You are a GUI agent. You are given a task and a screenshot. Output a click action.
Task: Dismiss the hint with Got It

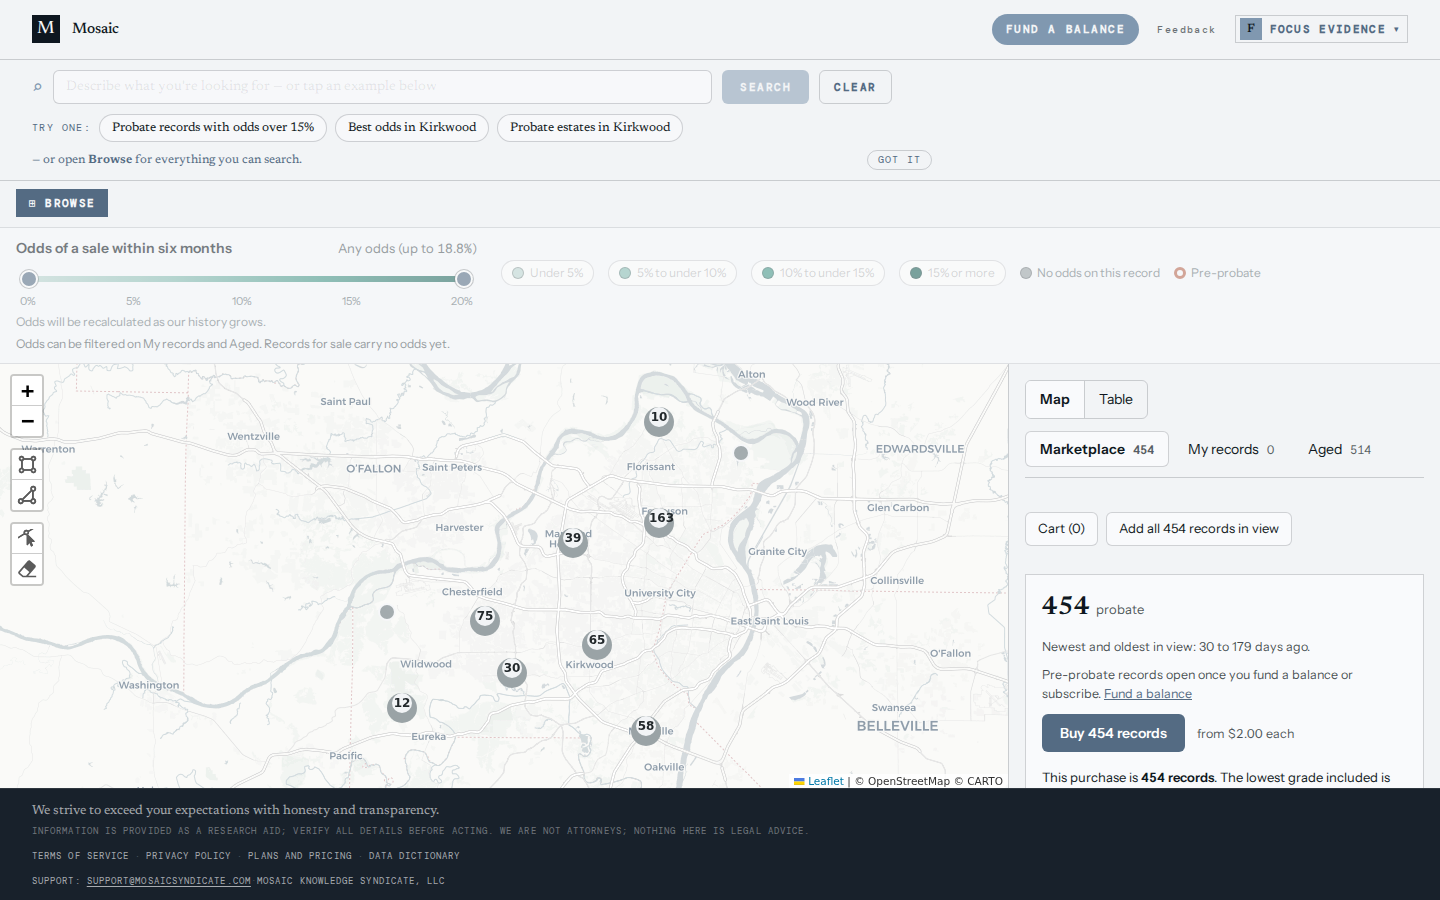click(x=899, y=160)
